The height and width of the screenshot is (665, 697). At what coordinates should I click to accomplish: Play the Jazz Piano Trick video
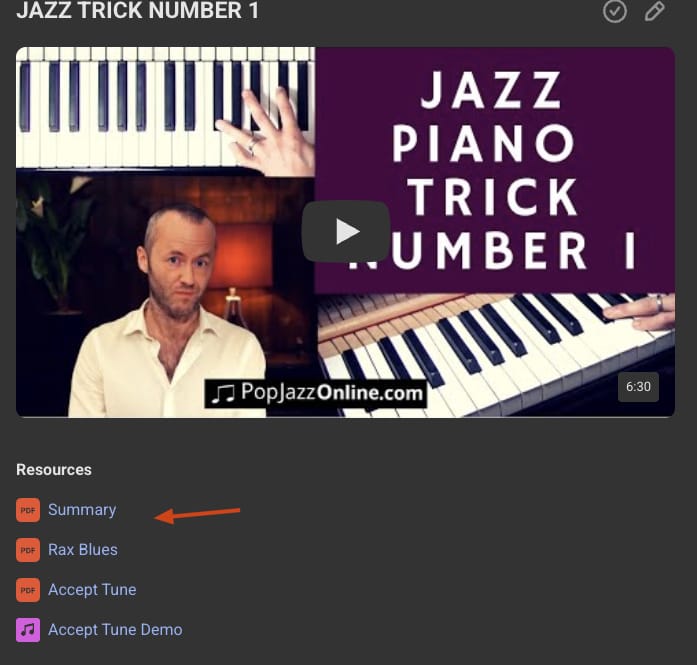[x=345, y=231]
